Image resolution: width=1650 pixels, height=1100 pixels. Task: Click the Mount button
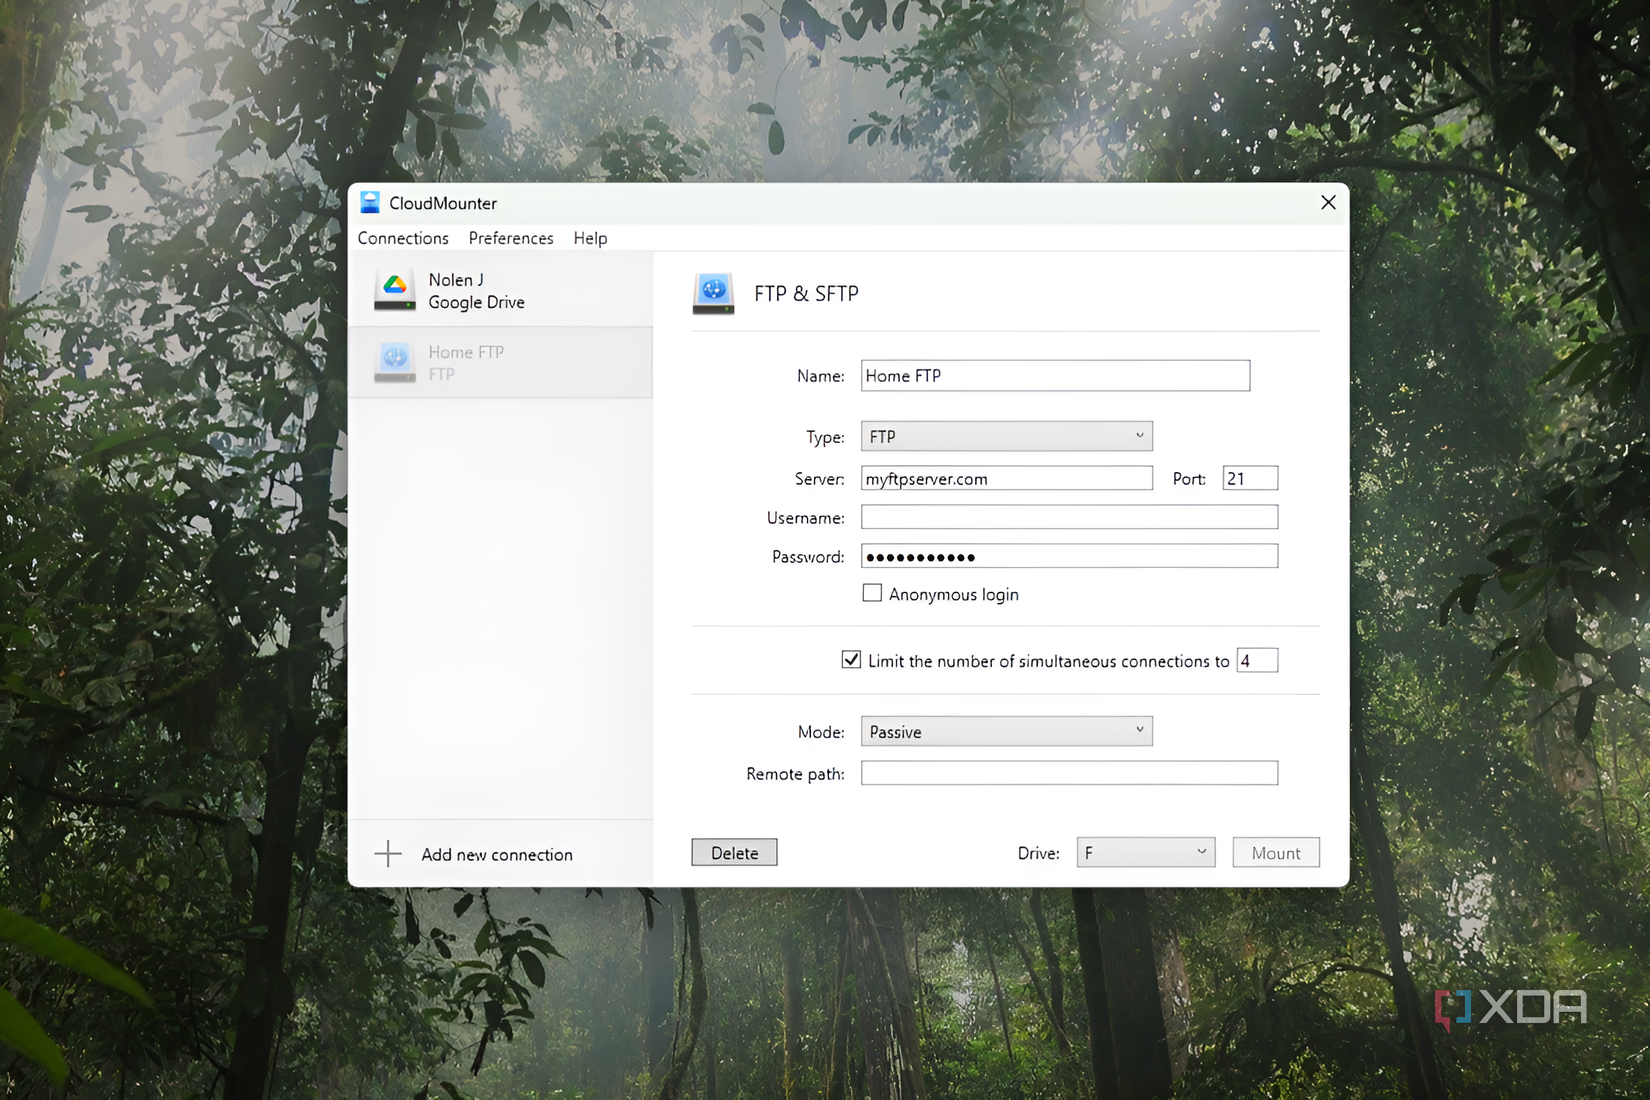(1275, 852)
